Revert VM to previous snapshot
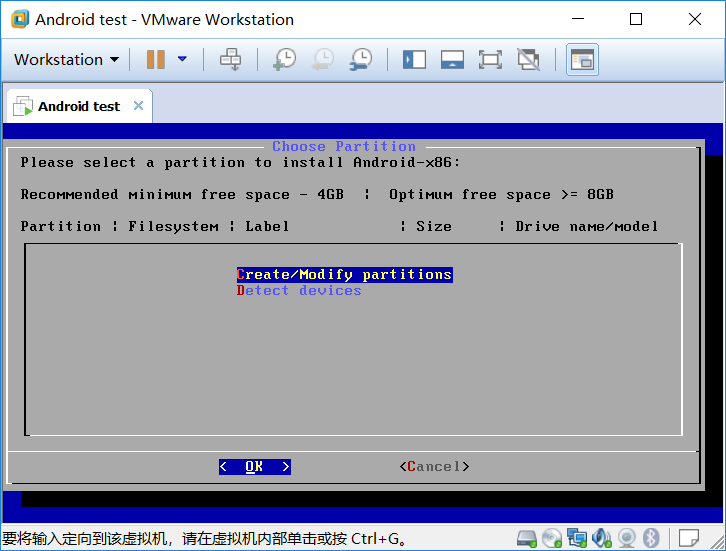Viewport: 726px width, 551px height. (x=323, y=59)
